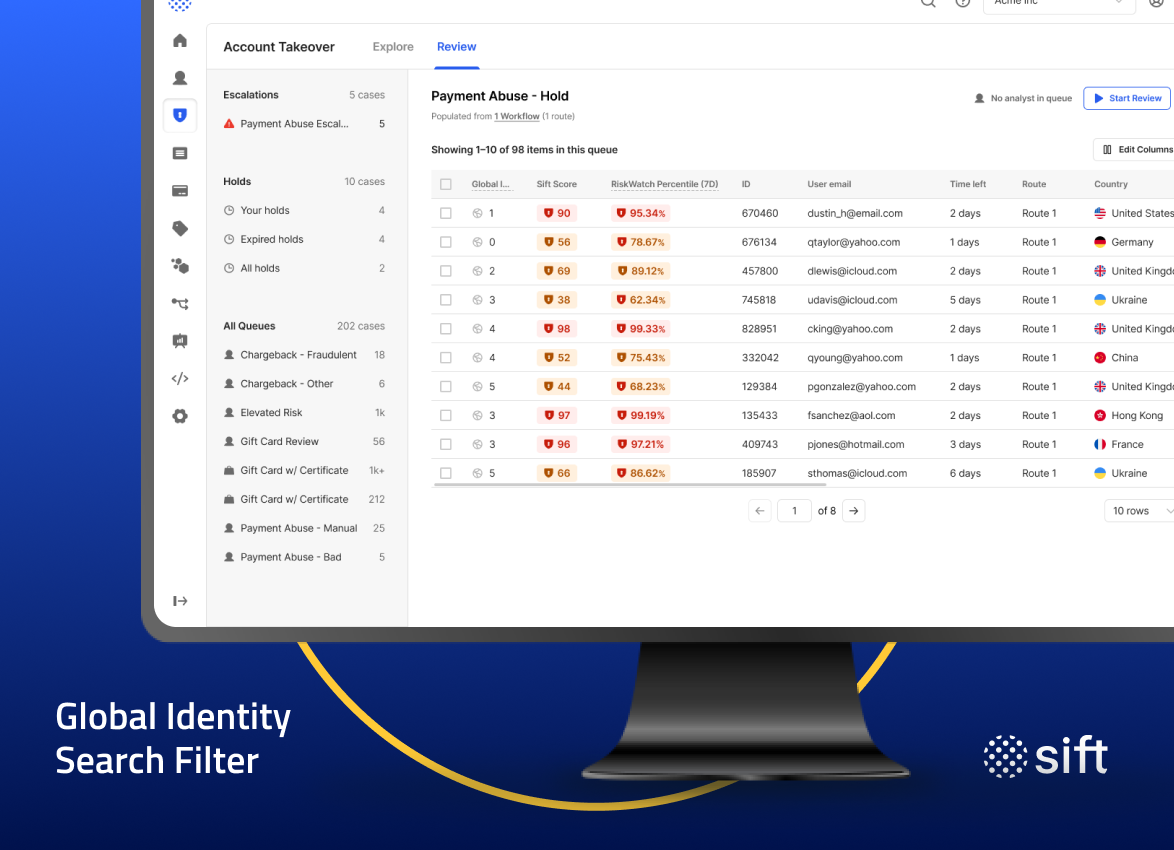Open the Gift Card Review queue
Image resolution: width=1174 pixels, height=850 pixels.
pos(304,442)
